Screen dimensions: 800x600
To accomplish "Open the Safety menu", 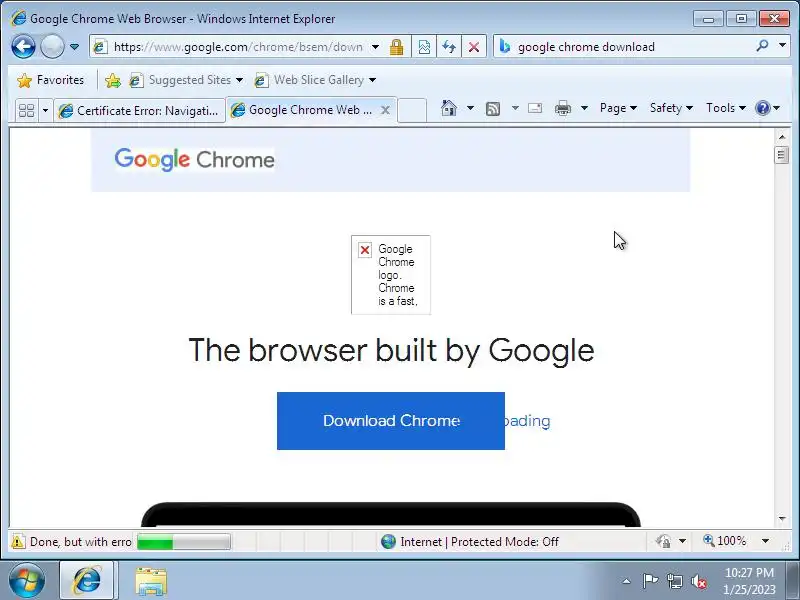I will tap(671, 108).
